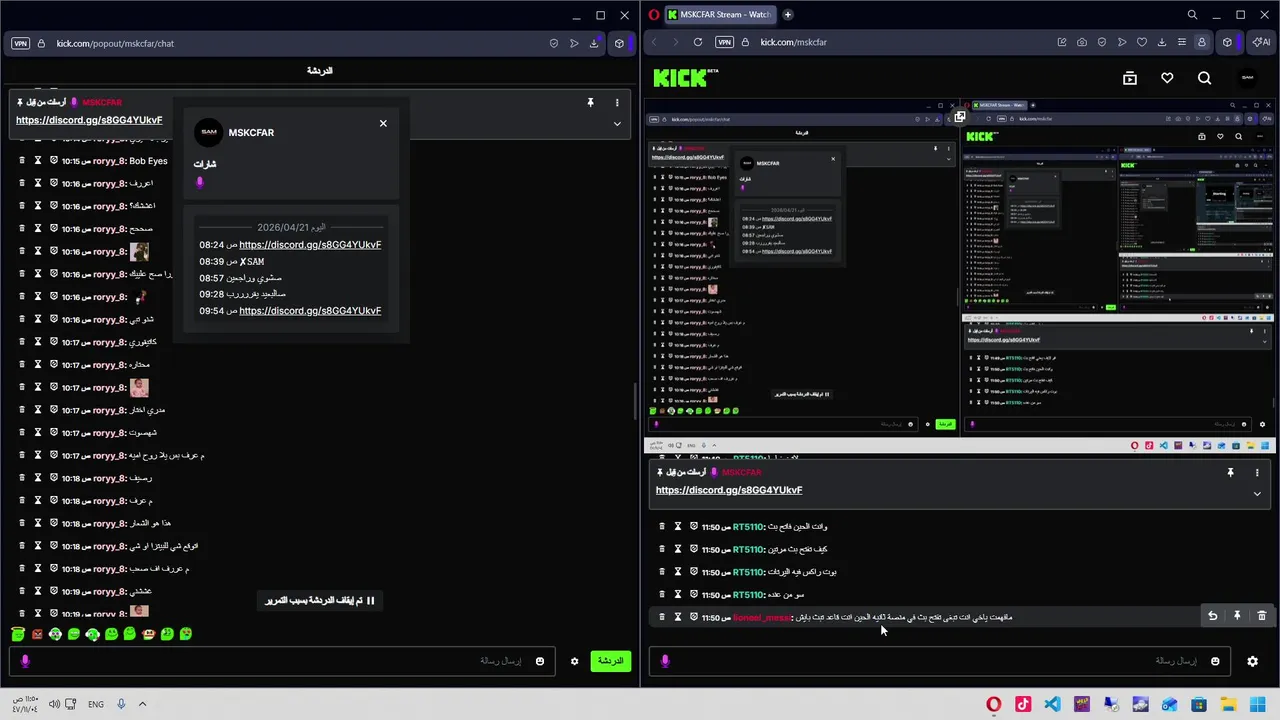Viewport: 1280px width, 720px height.
Task: Open emoji picker in popout chat input
Action: tap(540, 661)
